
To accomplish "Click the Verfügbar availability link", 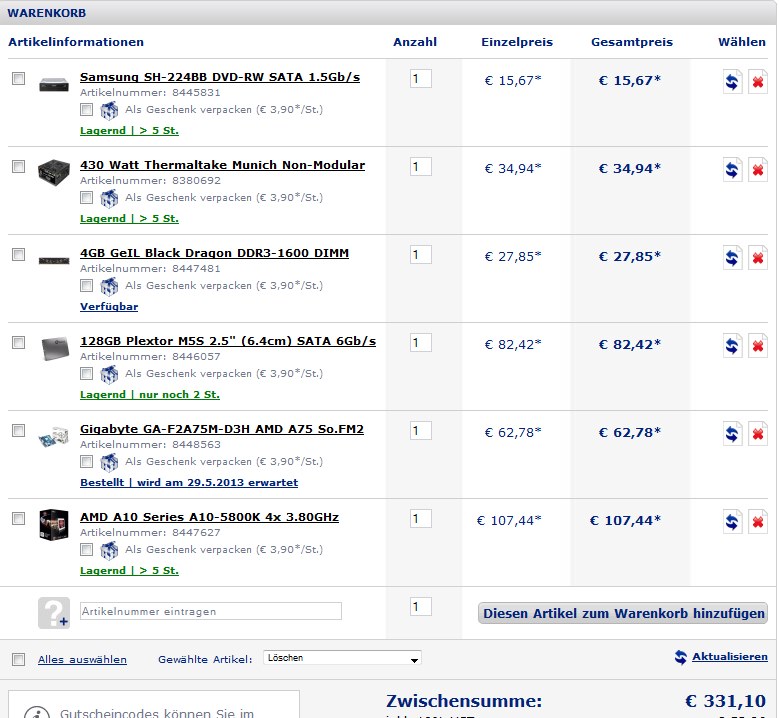I will pyautogui.click(x=109, y=307).
